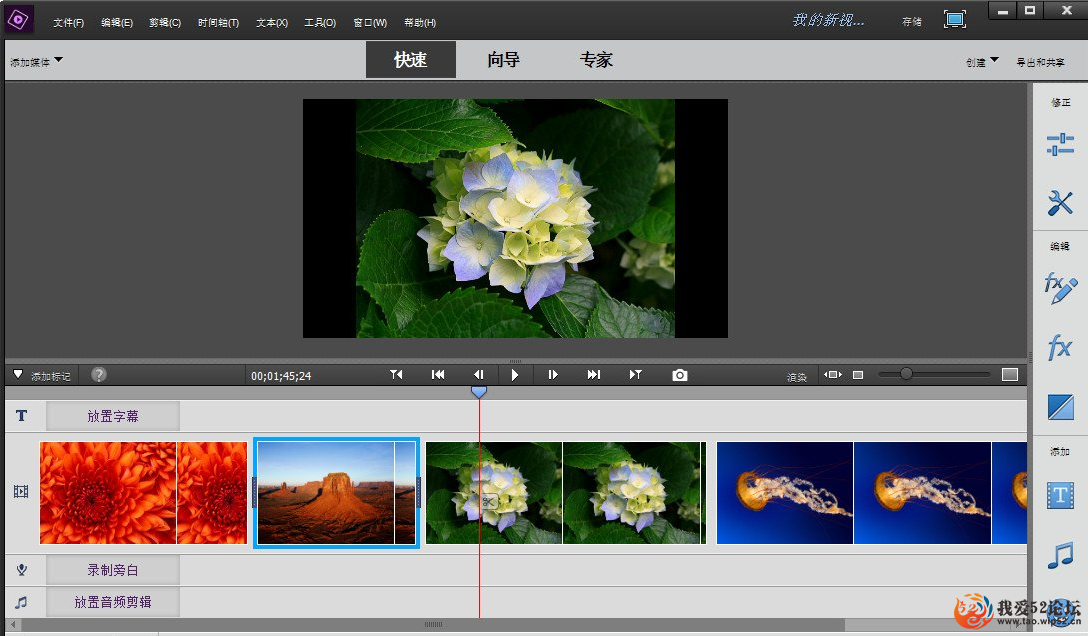
Task: Open the 工具(O) menu
Action: tap(320, 22)
